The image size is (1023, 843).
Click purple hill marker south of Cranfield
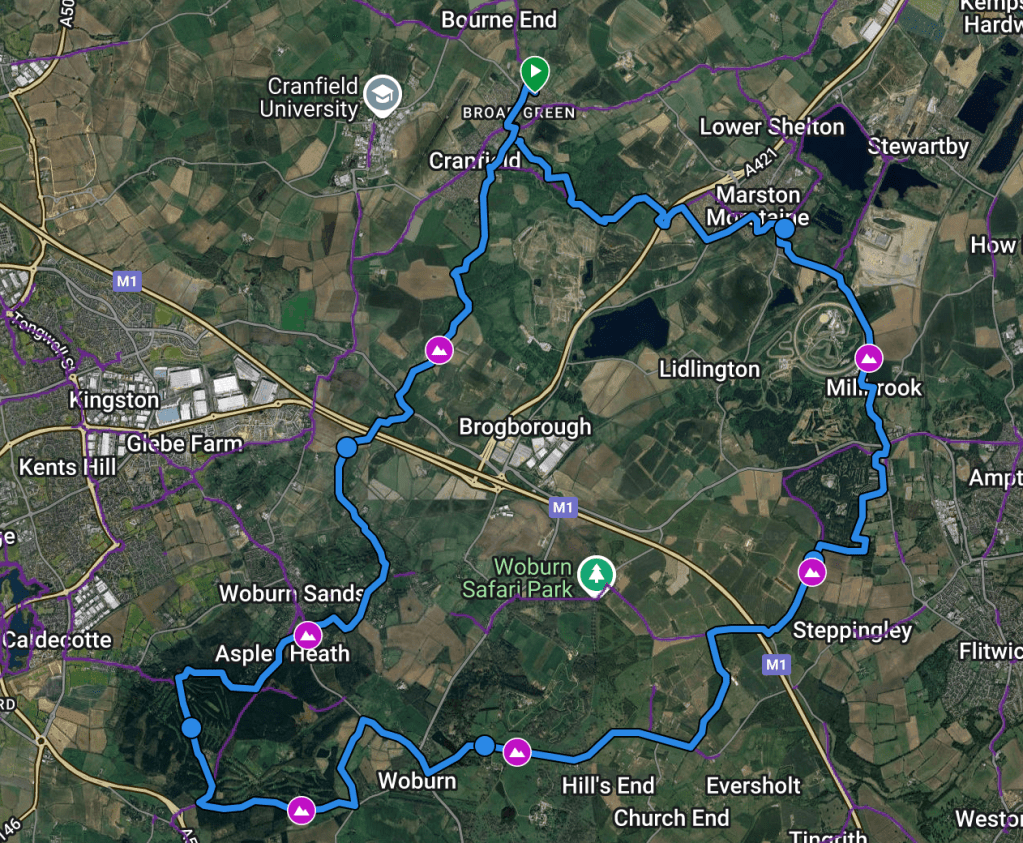pyautogui.click(x=439, y=350)
